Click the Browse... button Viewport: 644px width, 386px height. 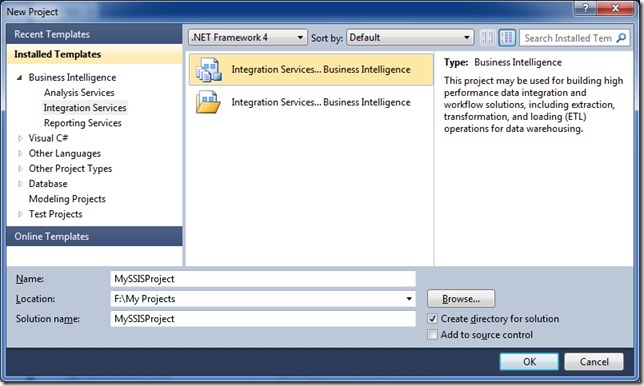click(461, 299)
